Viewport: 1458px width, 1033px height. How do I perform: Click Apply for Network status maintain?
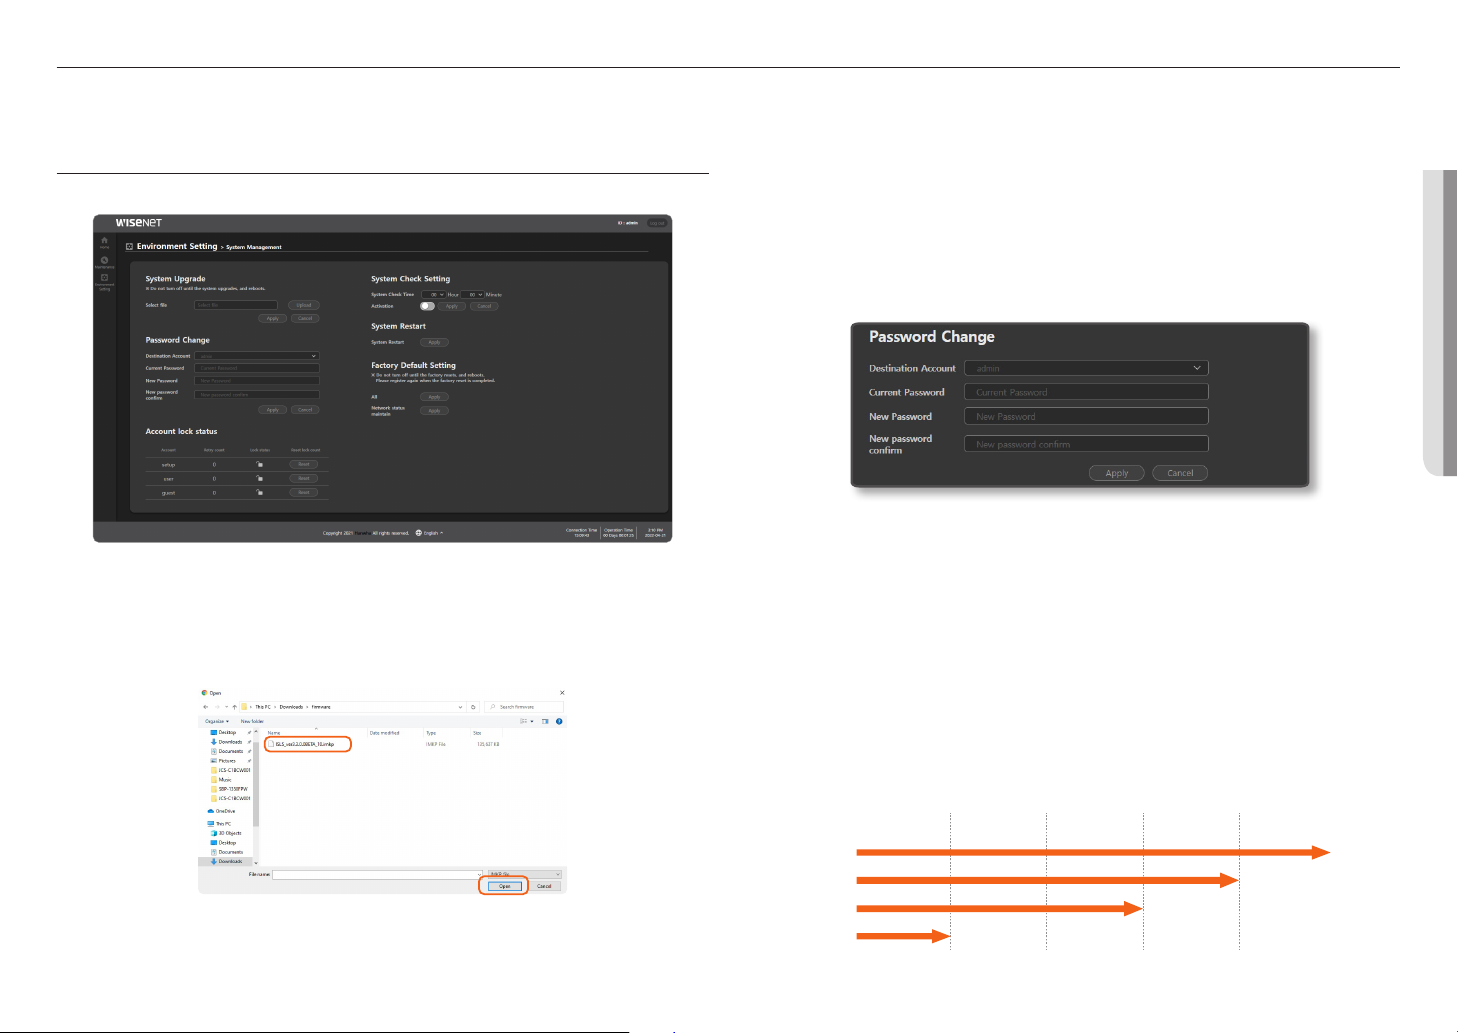(x=434, y=411)
